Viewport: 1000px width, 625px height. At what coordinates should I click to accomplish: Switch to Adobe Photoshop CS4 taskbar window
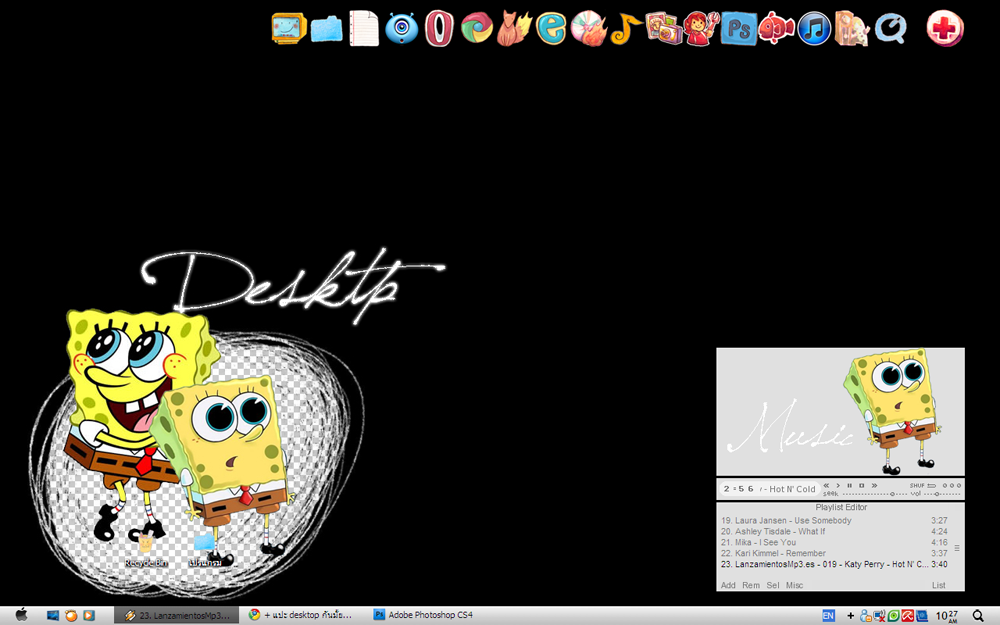point(423,615)
